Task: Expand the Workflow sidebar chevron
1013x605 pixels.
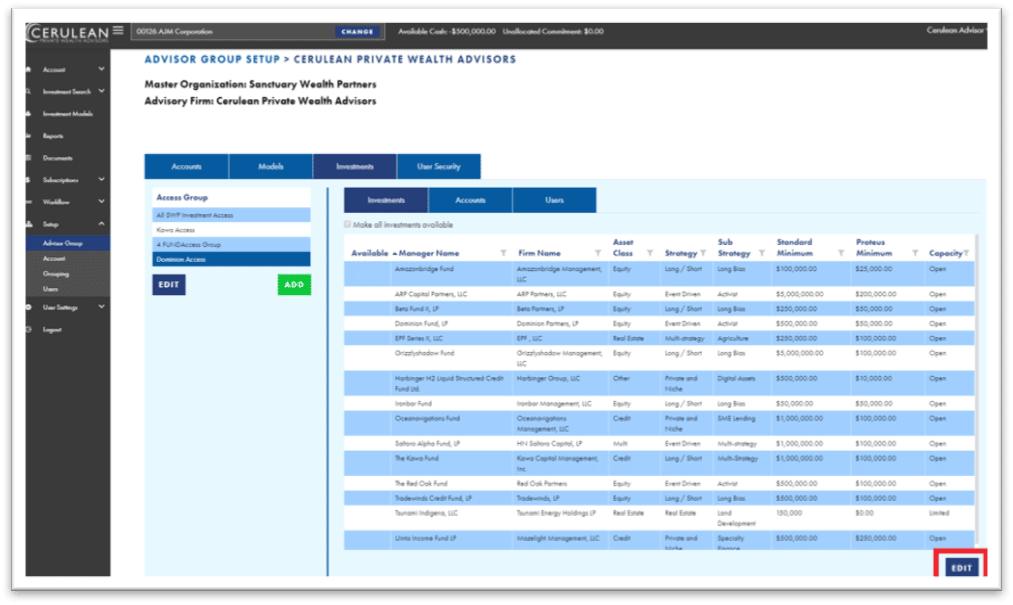Action: tap(101, 202)
